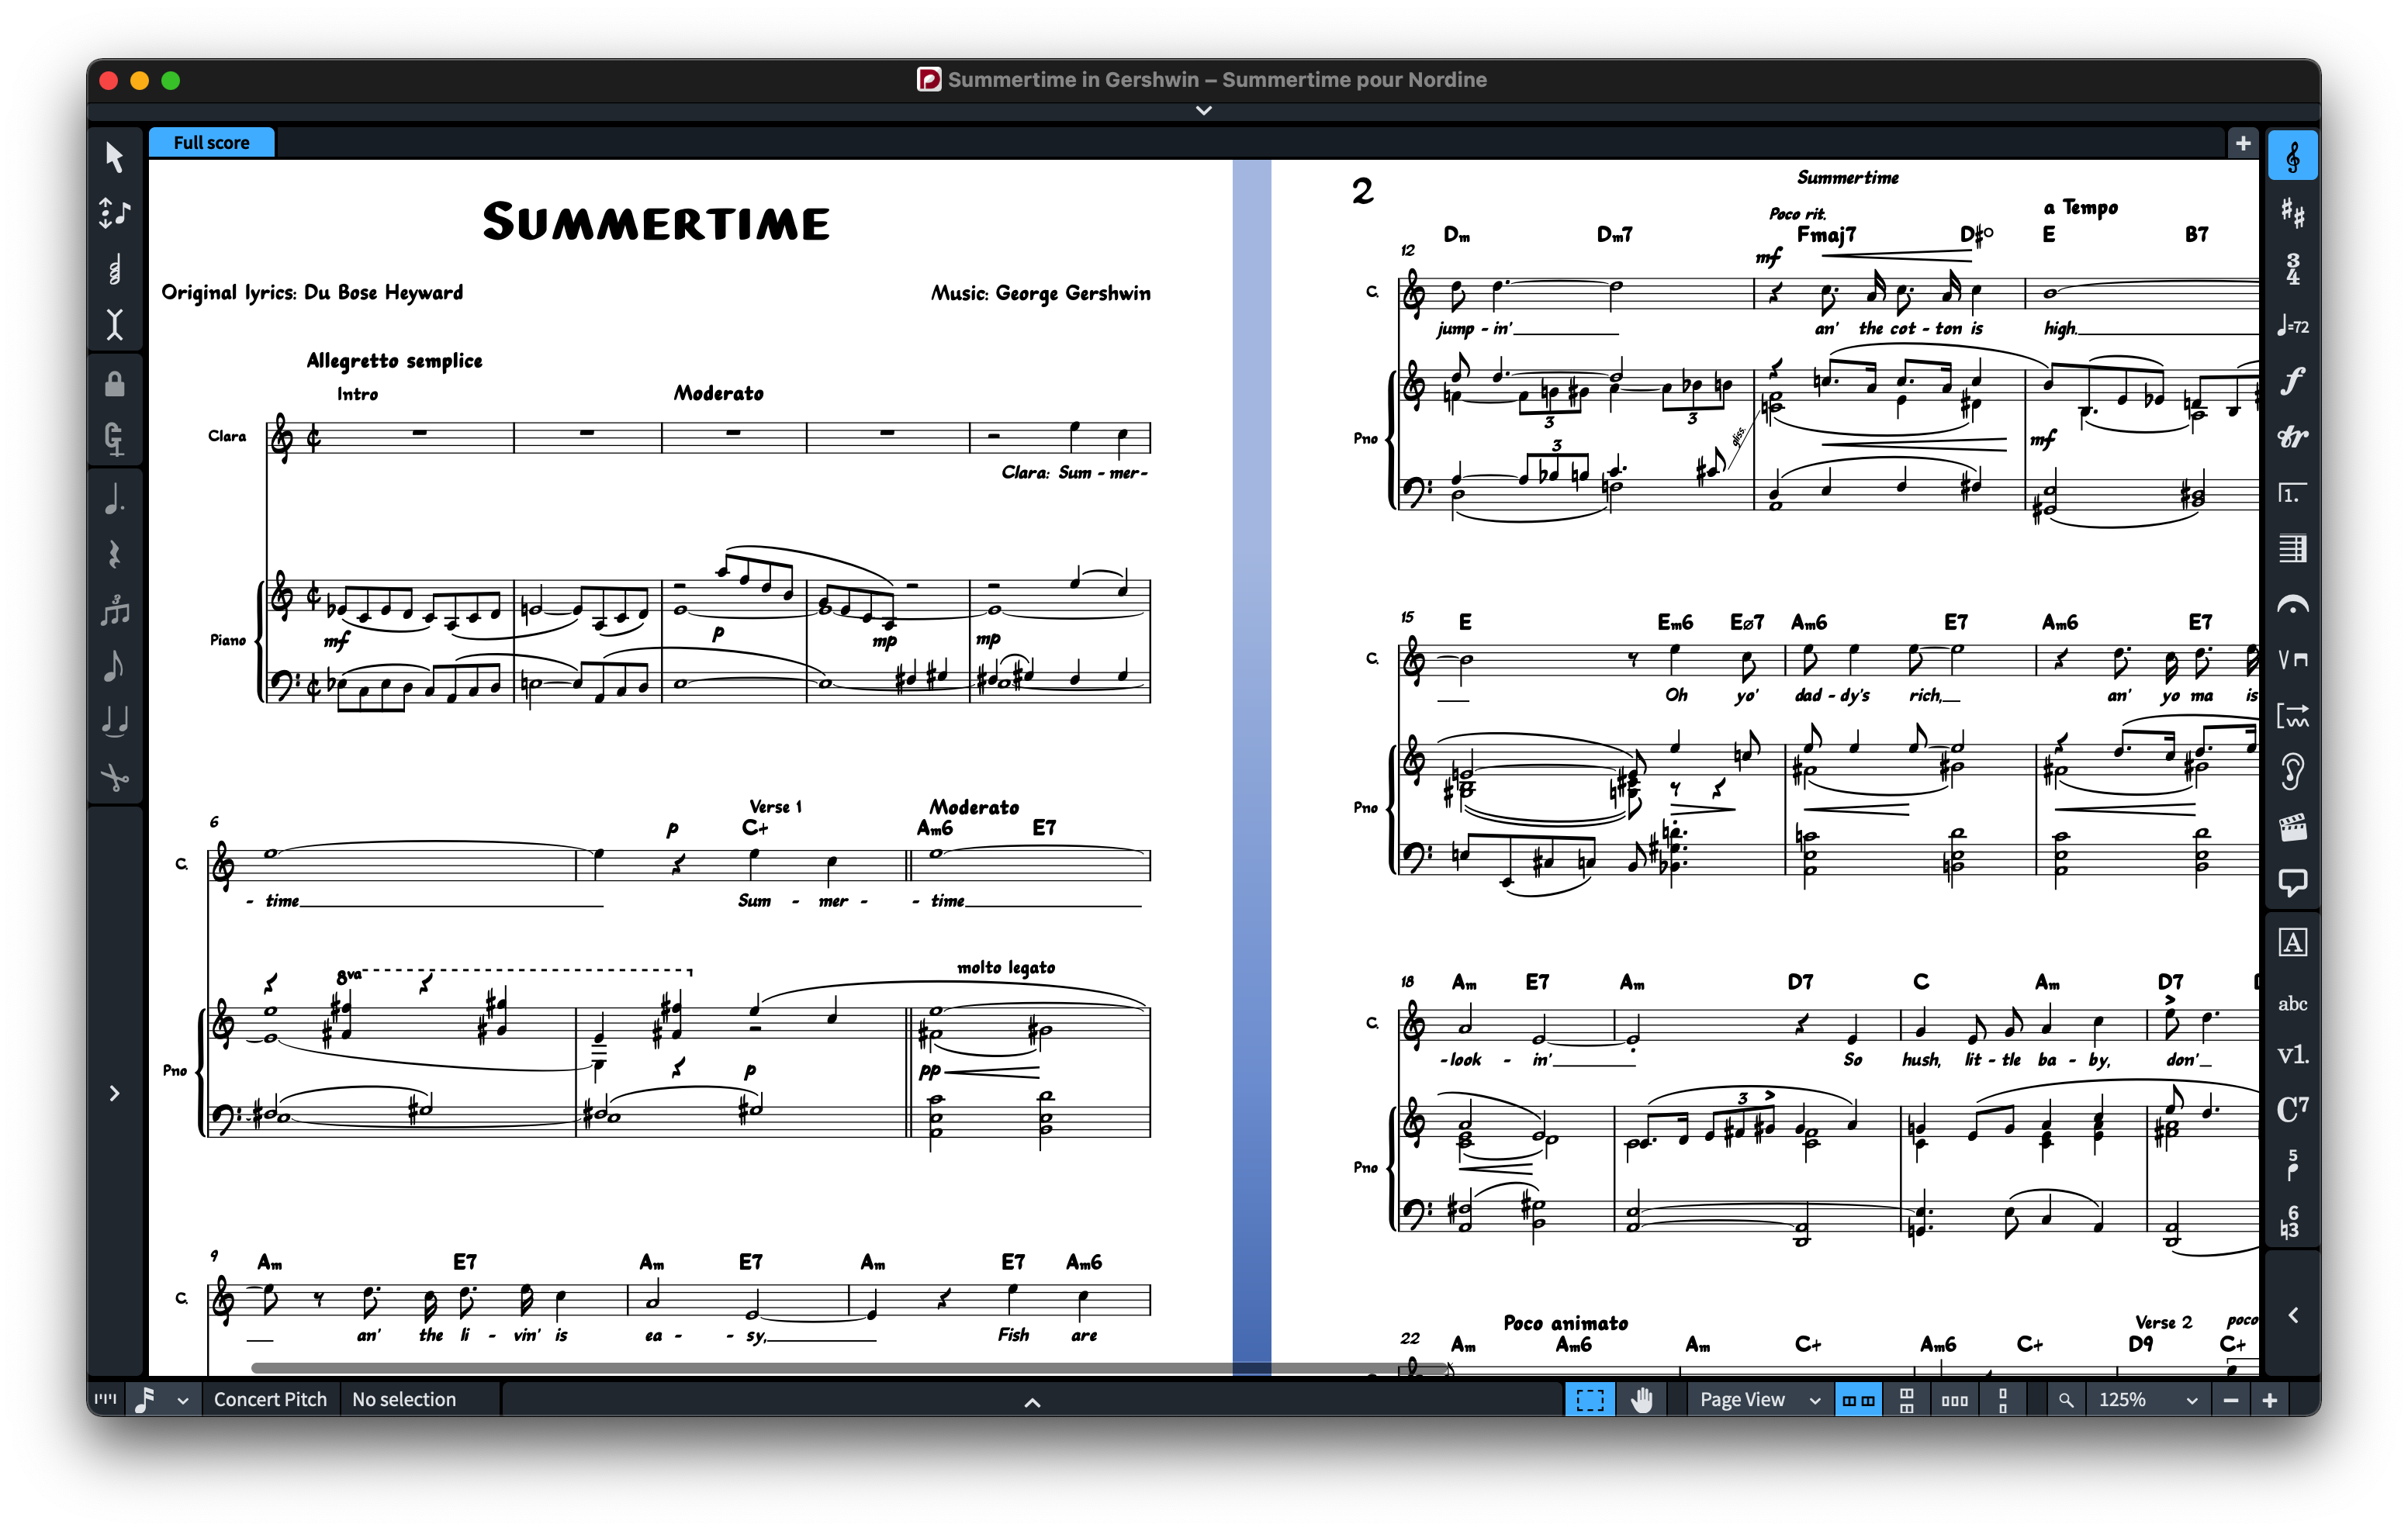
Task: Click the Chord Symbols C7 icon
Action: point(2292,1109)
